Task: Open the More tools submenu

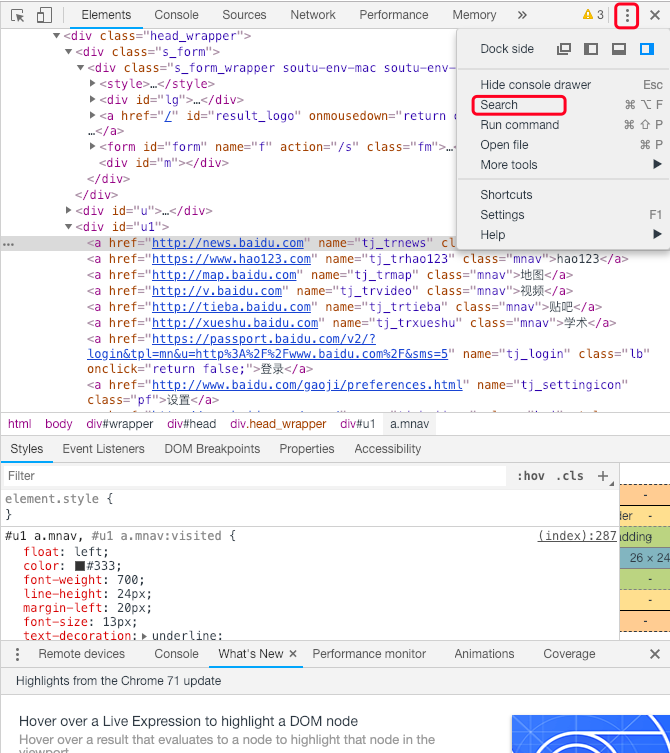Action: 564,165
